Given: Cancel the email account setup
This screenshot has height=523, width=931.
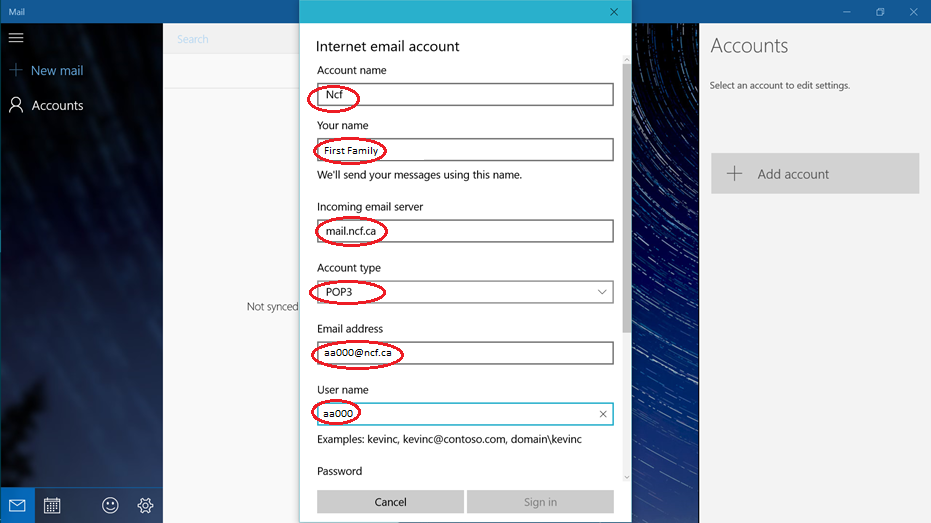Looking at the screenshot, I should 390,502.
